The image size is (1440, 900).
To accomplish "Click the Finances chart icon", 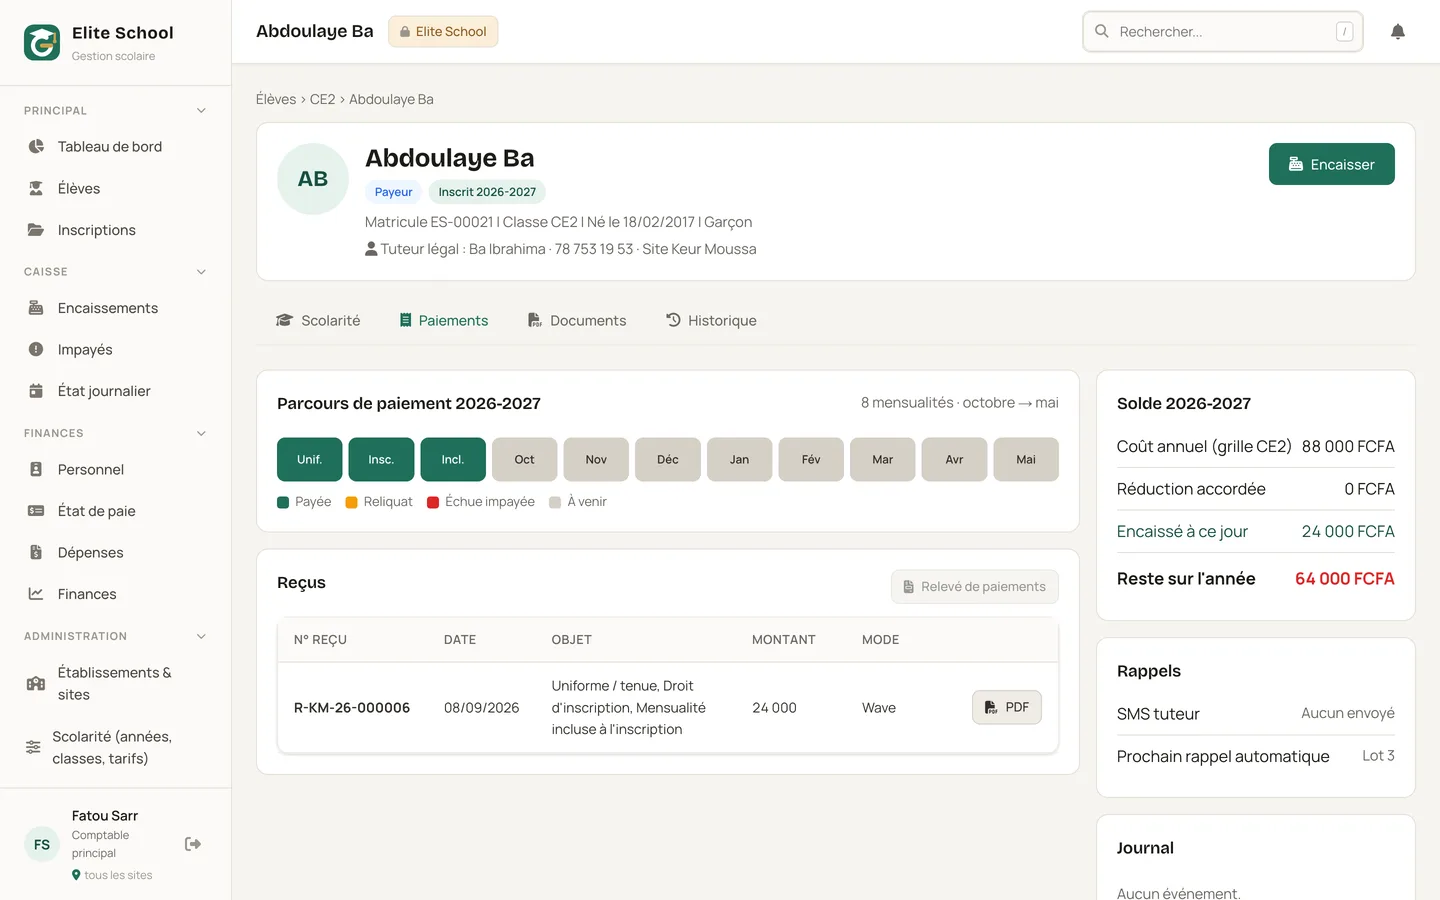I will (x=36, y=594).
